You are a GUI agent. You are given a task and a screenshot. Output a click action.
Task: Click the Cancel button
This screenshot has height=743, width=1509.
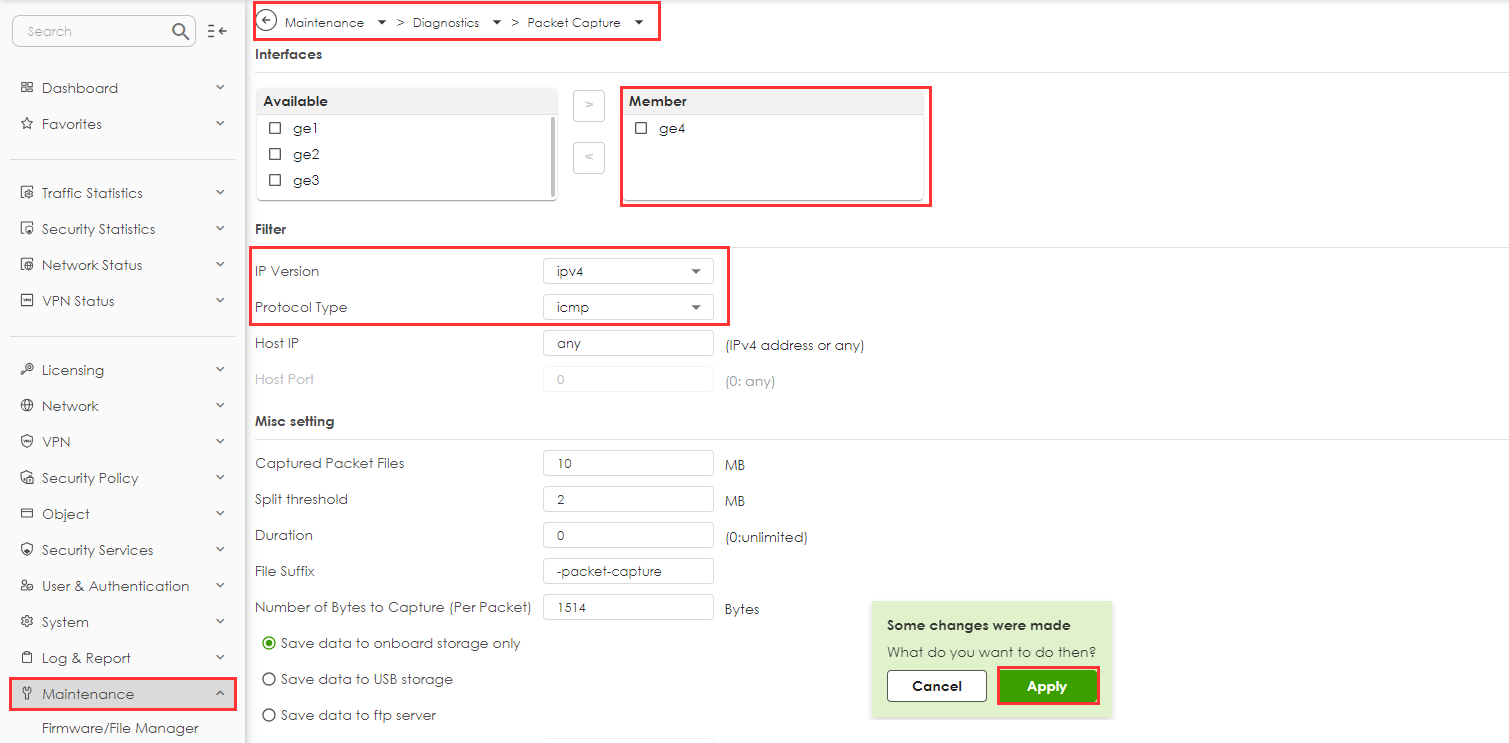[x=937, y=686]
